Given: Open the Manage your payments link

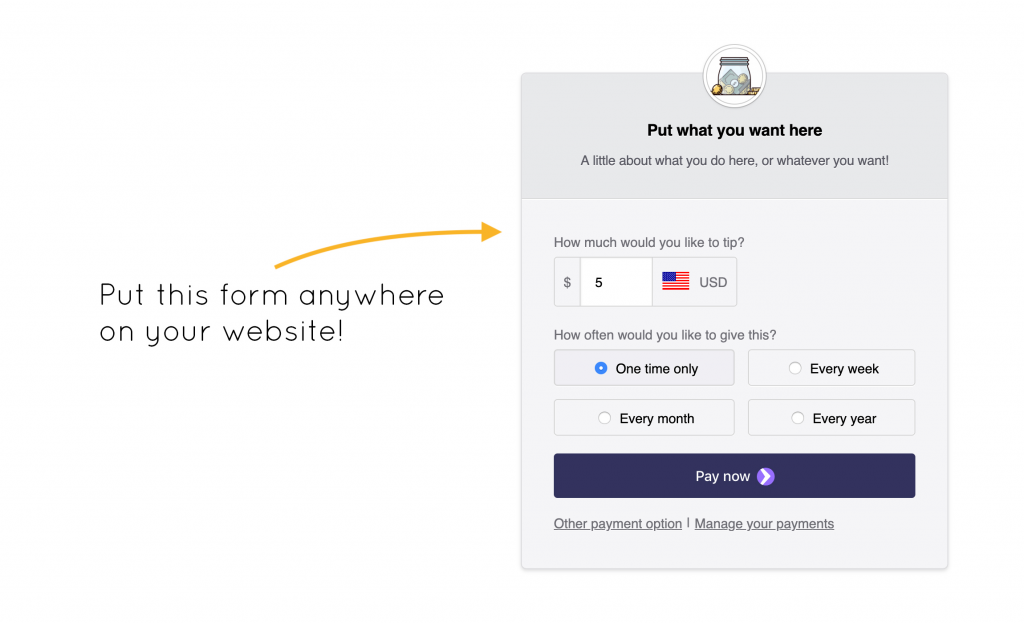Looking at the screenshot, I should coord(764,524).
